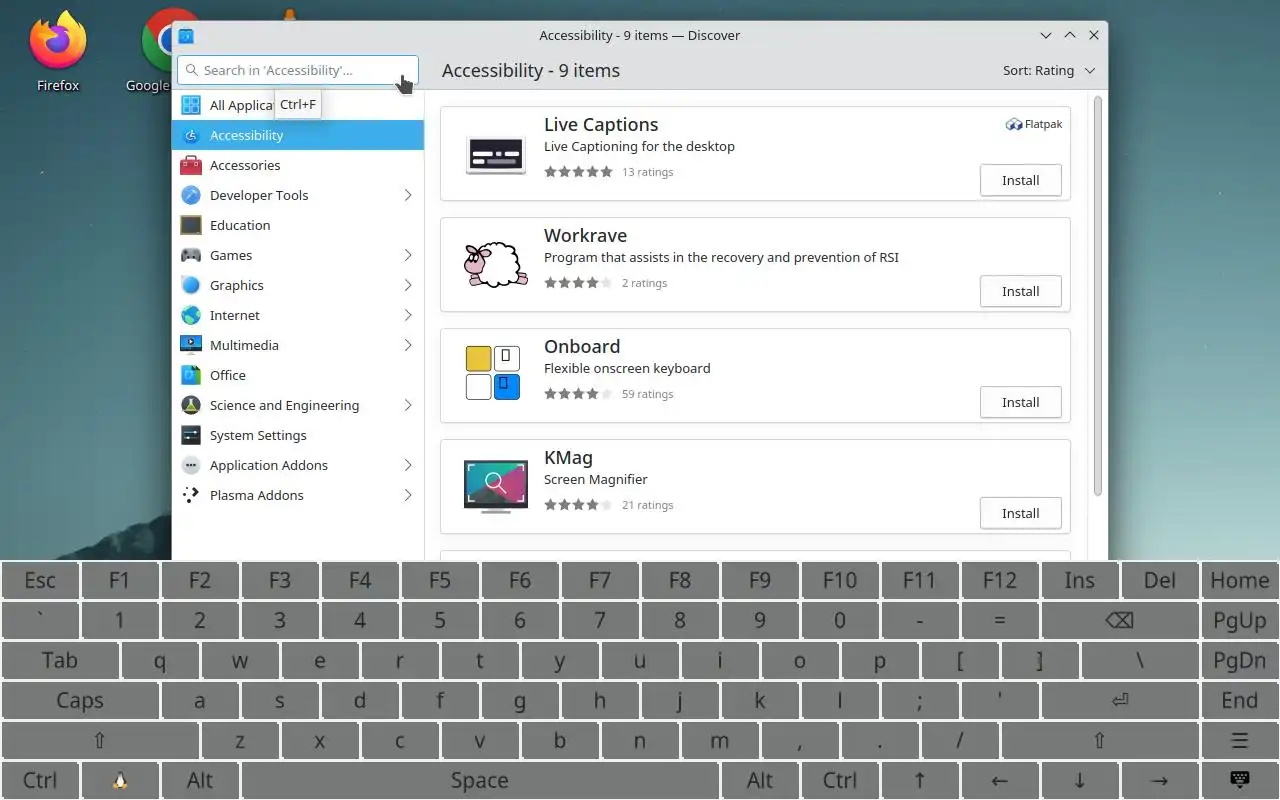Toggle the Caps key on virtual keyboard
The height and width of the screenshot is (800, 1280).
[x=80, y=701]
